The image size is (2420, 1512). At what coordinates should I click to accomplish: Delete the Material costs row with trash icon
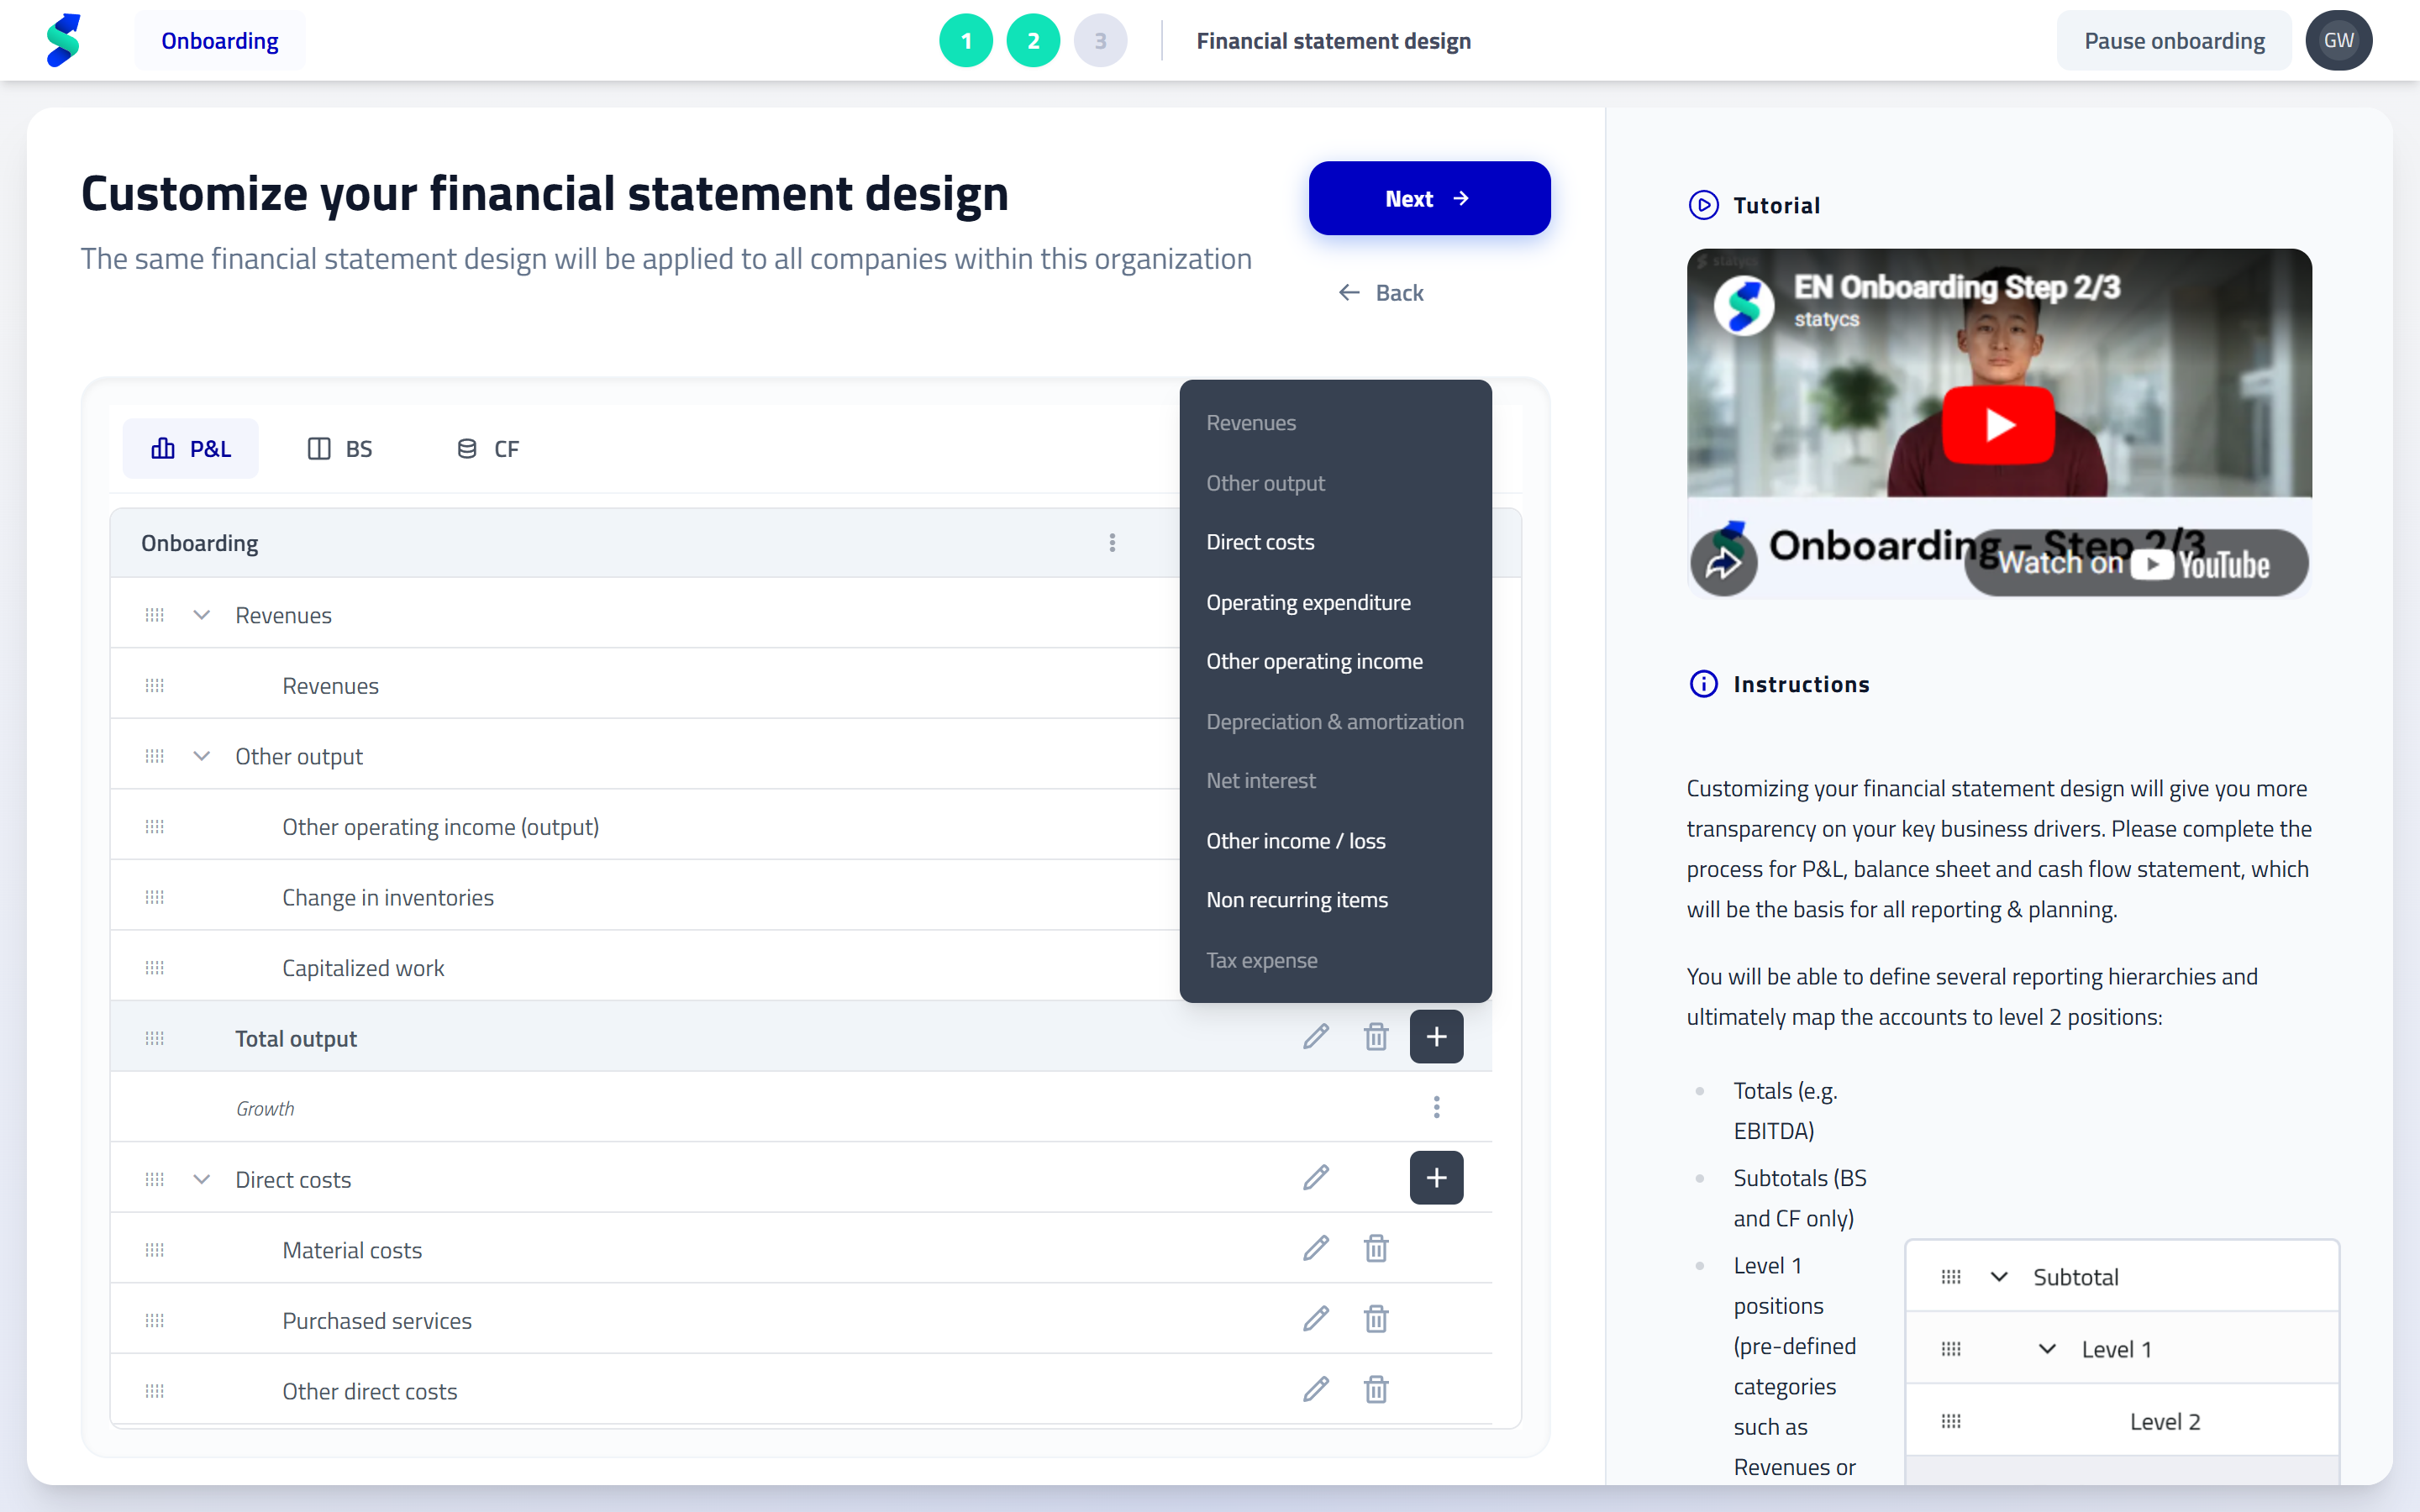[1376, 1249]
